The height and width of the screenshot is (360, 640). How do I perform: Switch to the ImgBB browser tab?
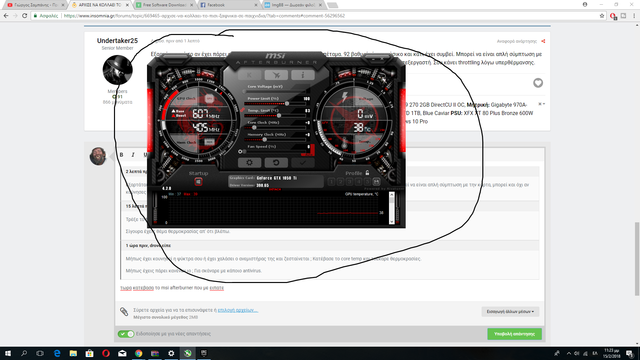(x=293, y=5)
